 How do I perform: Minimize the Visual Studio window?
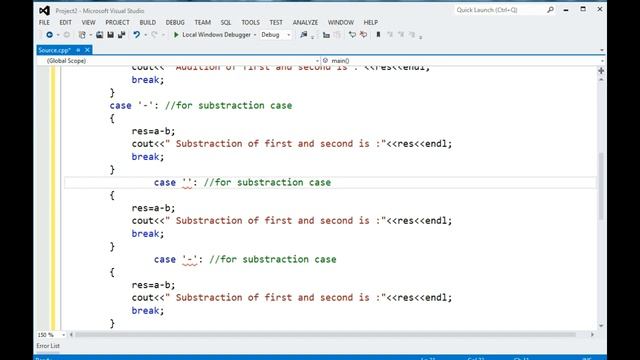tap(566, 10)
